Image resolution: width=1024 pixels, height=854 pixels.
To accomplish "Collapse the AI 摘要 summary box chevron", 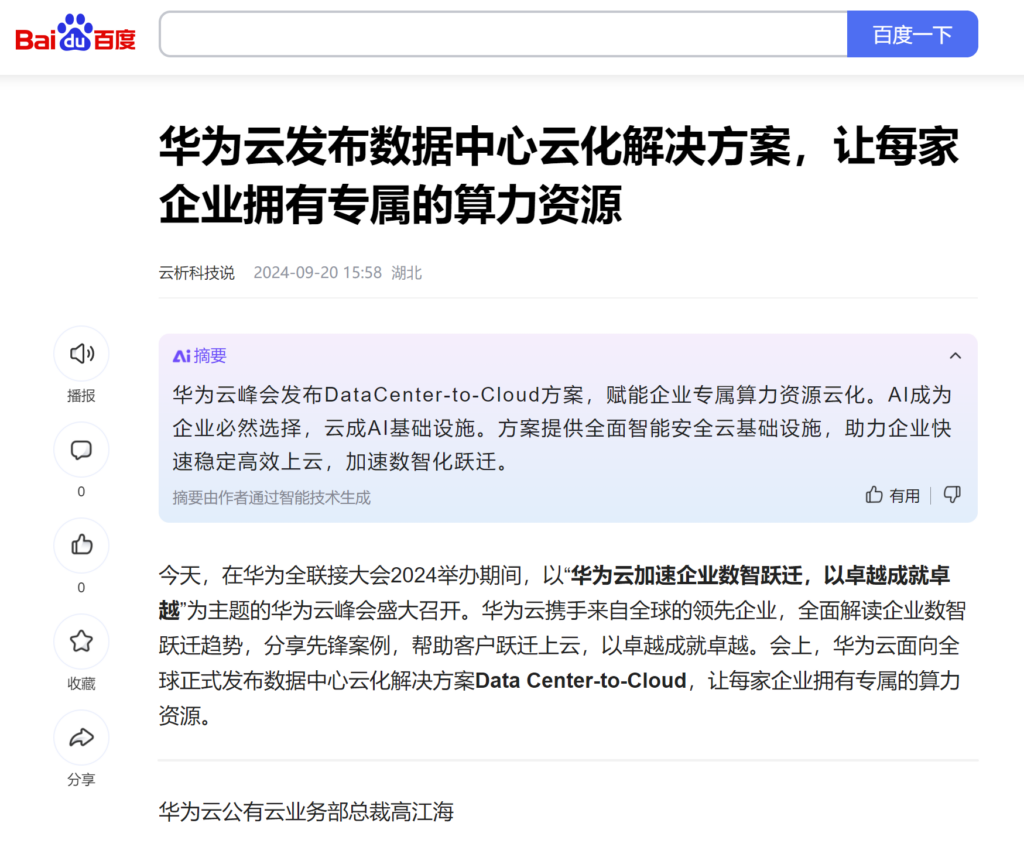I will [955, 356].
